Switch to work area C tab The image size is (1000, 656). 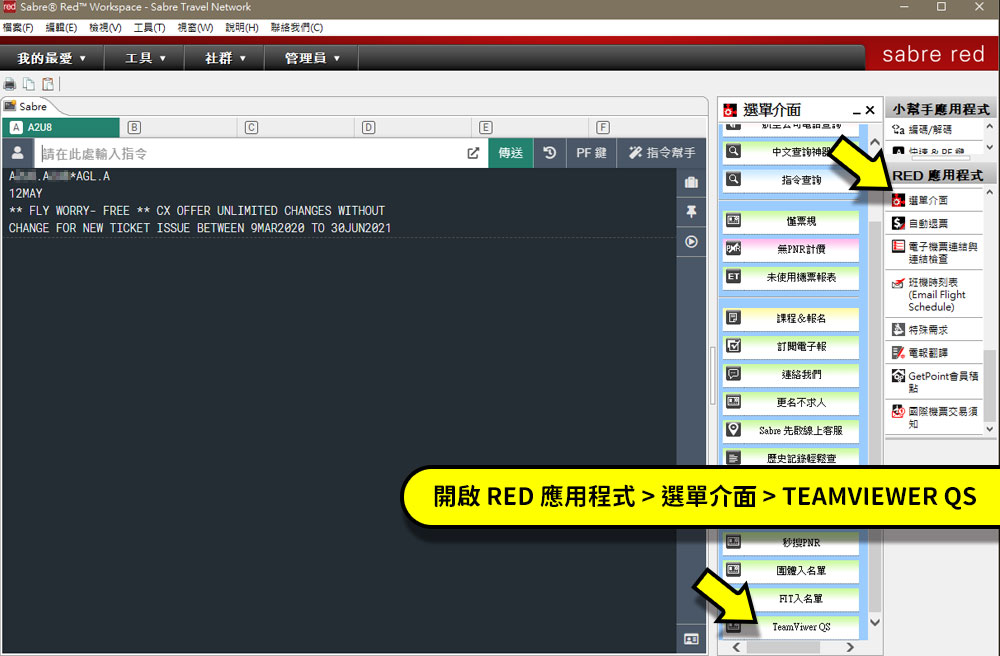click(x=296, y=128)
